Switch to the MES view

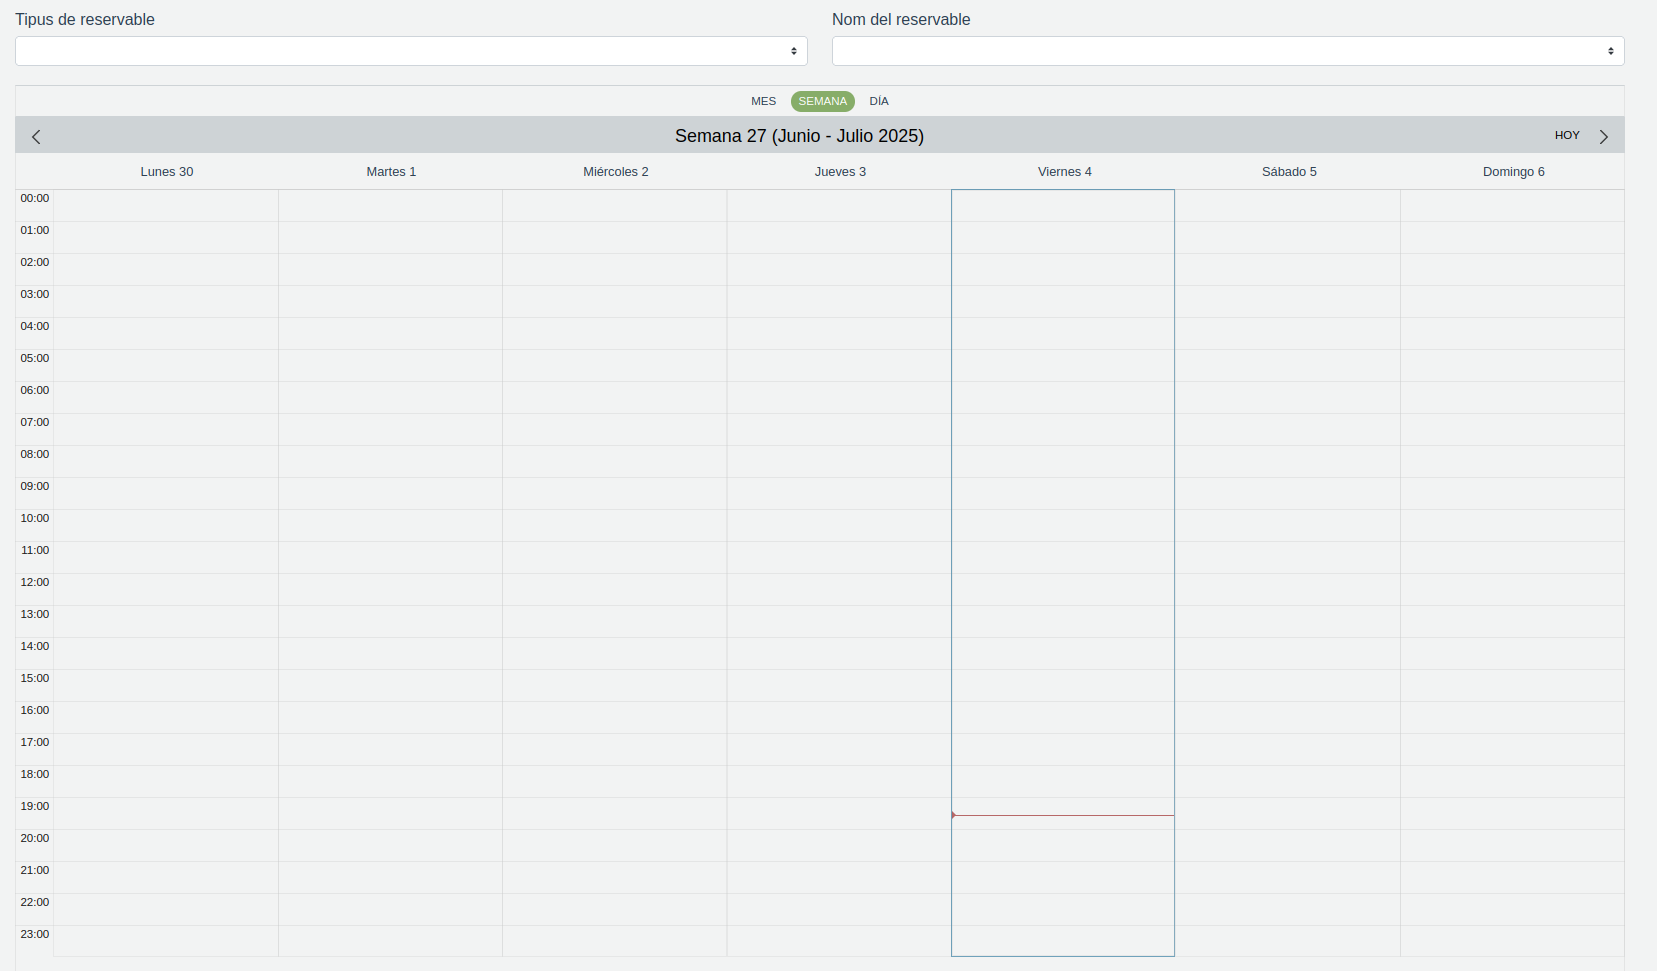(763, 101)
